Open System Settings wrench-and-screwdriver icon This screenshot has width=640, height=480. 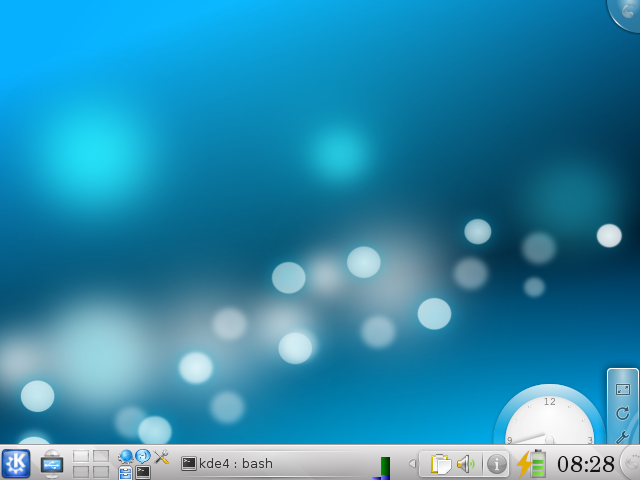[162, 456]
